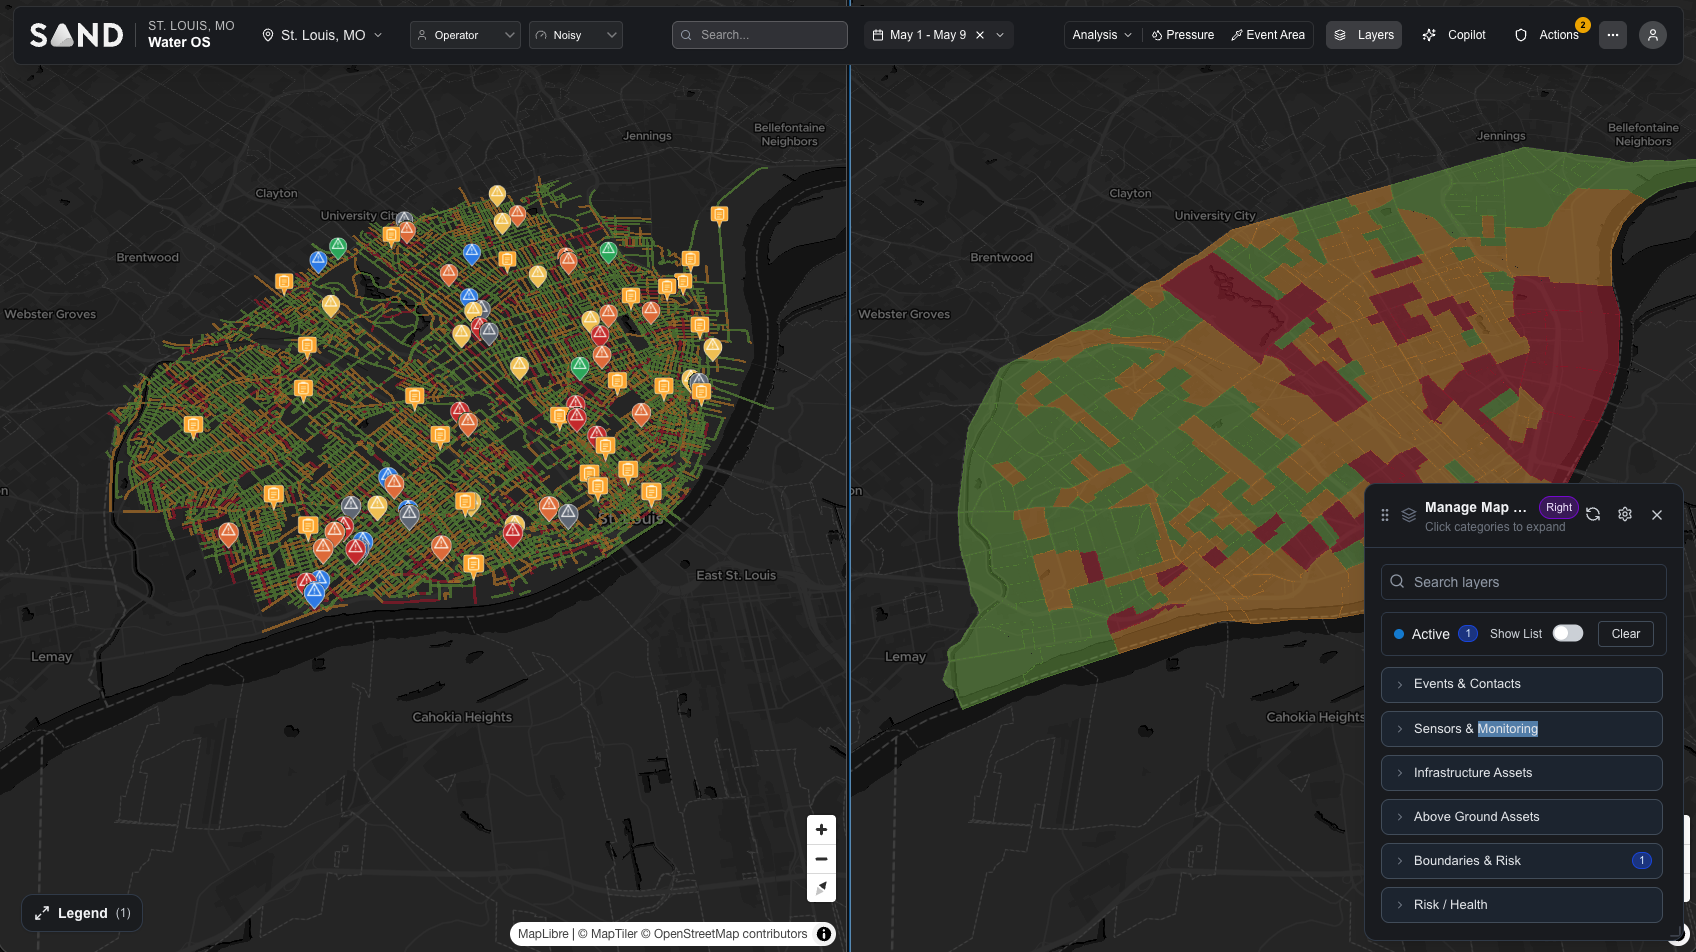Click the map attribution info icon
The width and height of the screenshot is (1696, 952).
[x=824, y=934]
